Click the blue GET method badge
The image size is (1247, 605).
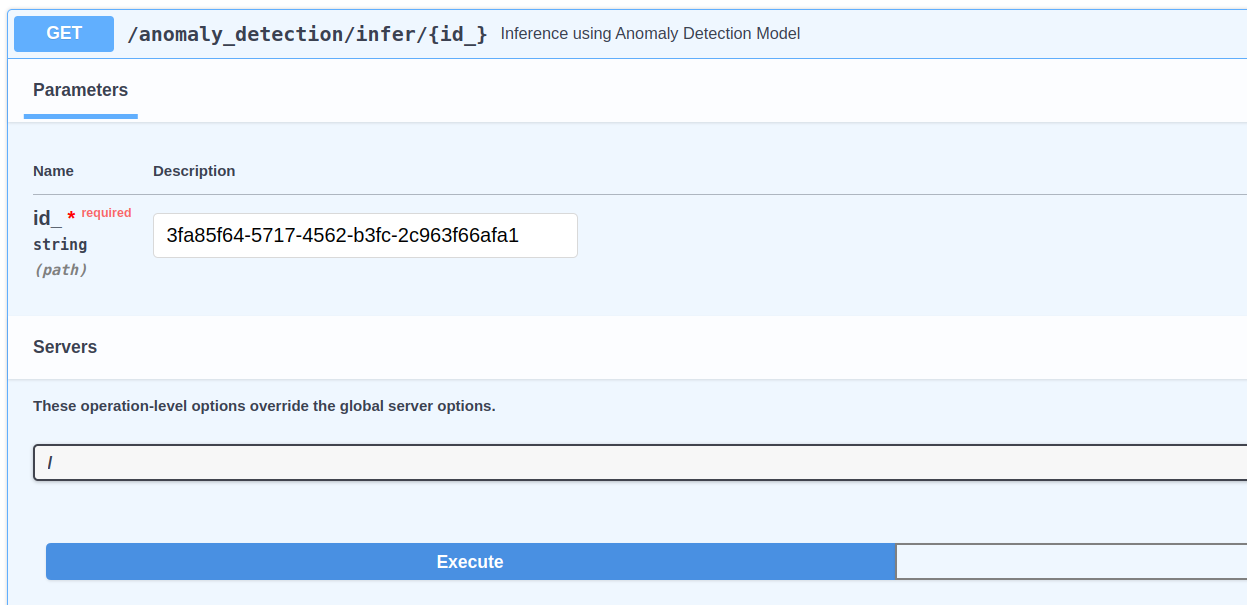click(x=64, y=33)
